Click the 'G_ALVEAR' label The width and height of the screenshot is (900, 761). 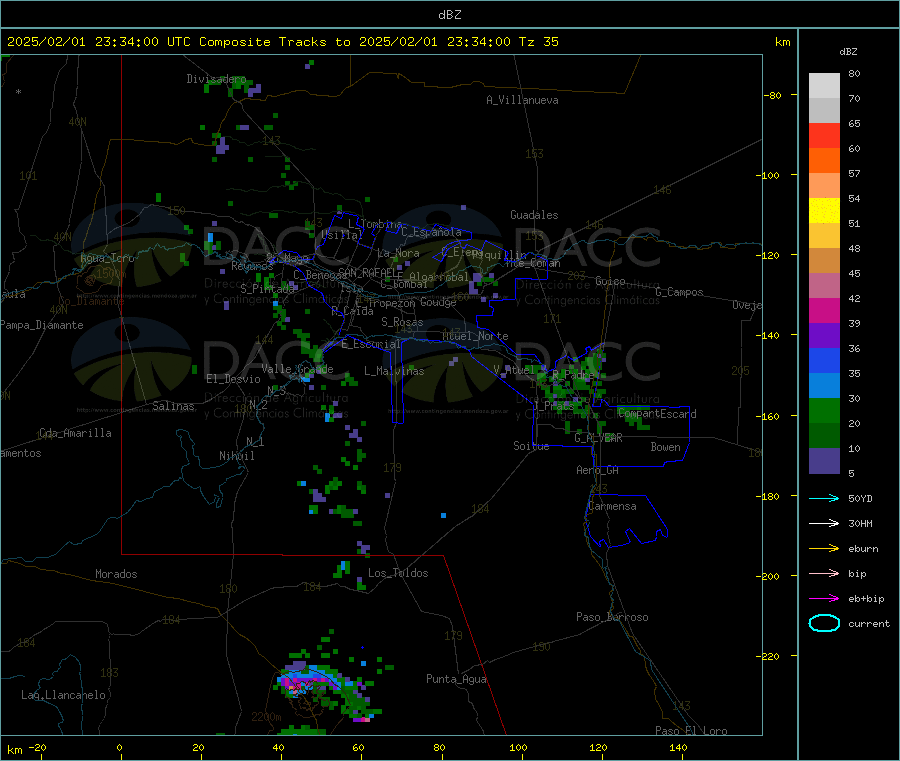[598, 438]
